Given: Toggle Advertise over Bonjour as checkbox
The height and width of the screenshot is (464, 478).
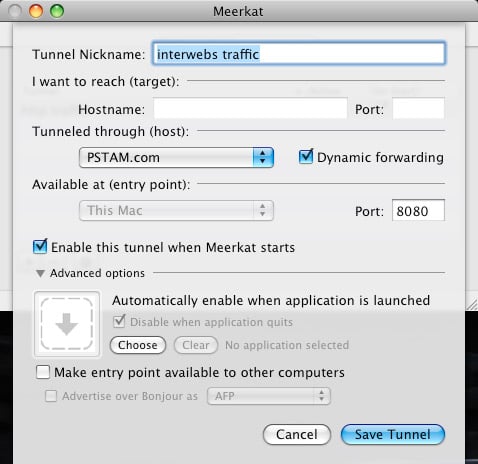Looking at the screenshot, I should coord(51,396).
